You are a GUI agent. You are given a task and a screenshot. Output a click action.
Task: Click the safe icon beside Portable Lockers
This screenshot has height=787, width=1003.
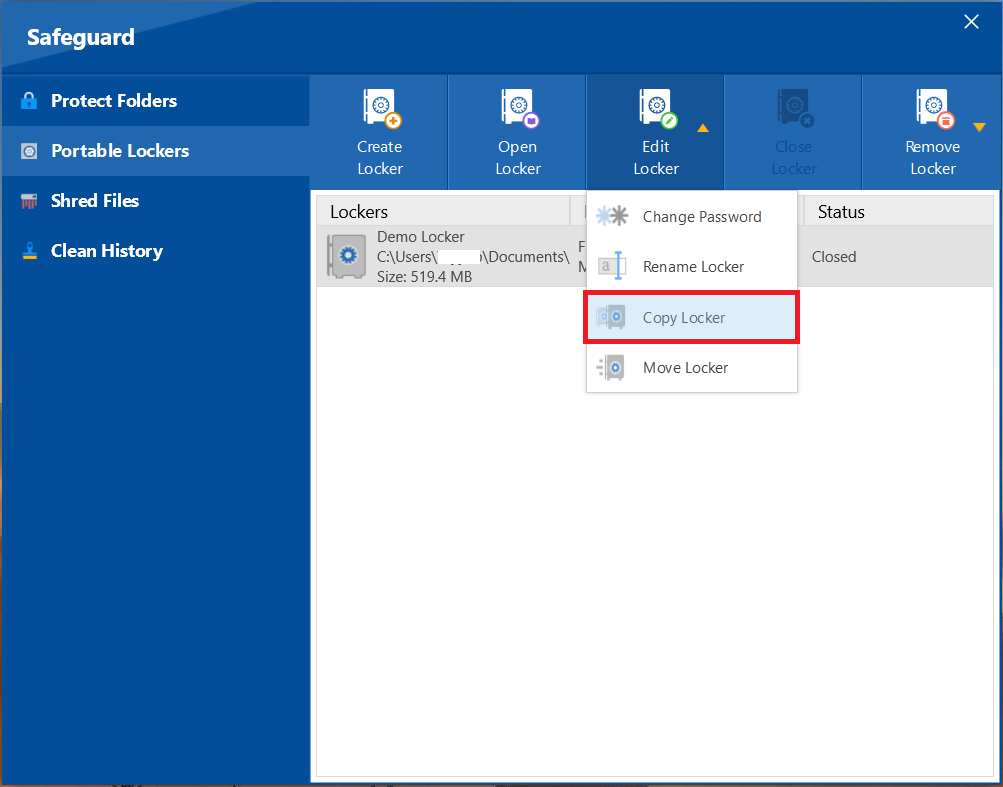click(29, 151)
